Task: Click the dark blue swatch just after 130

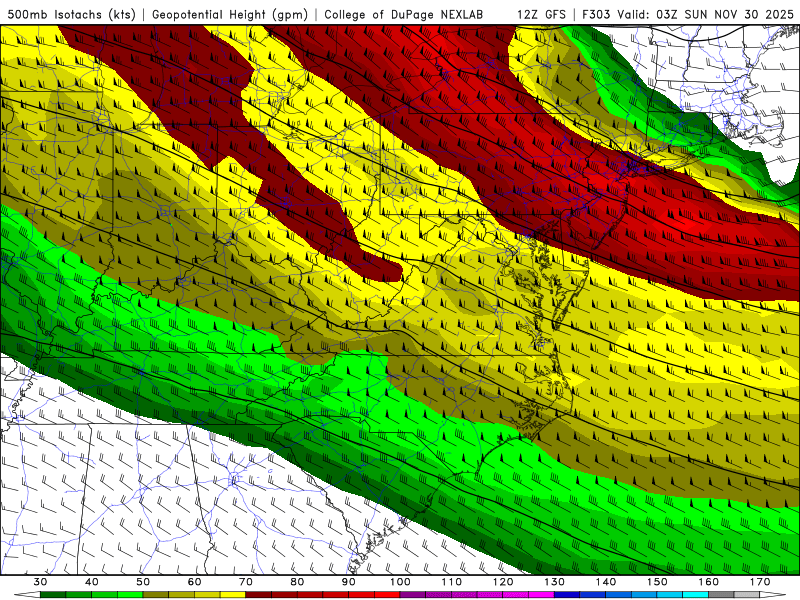Action: (x=567, y=595)
